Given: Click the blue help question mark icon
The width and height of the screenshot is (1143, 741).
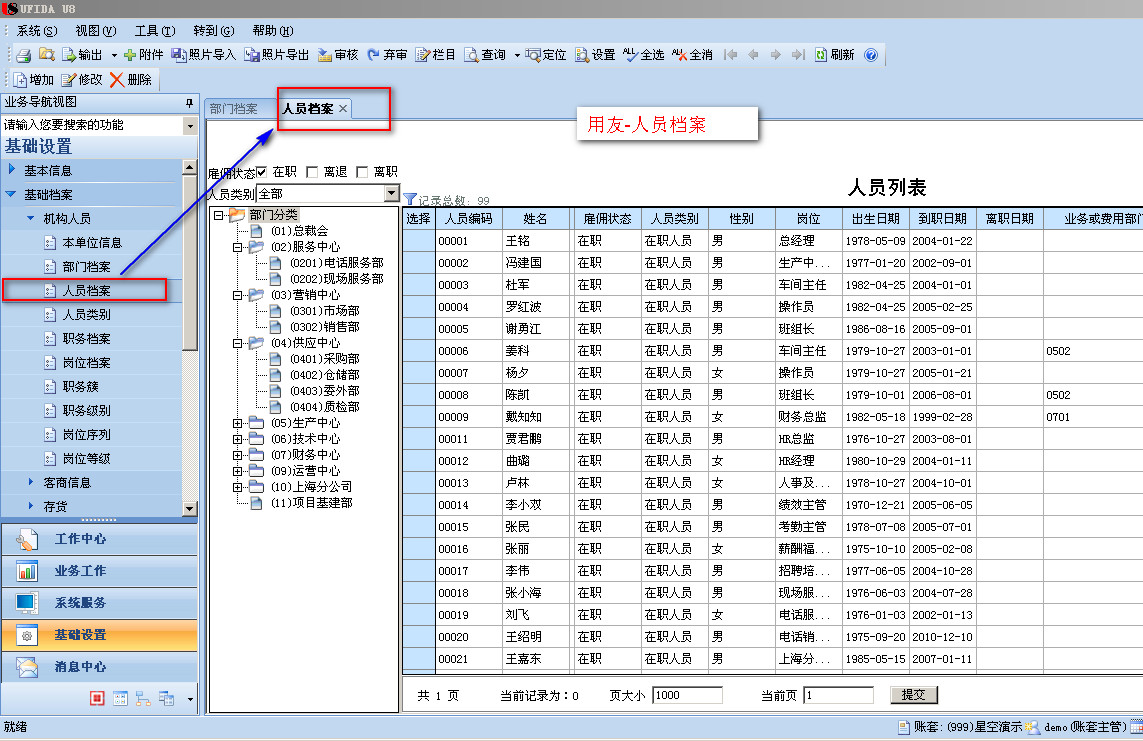Looking at the screenshot, I should click(x=870, y=55).
